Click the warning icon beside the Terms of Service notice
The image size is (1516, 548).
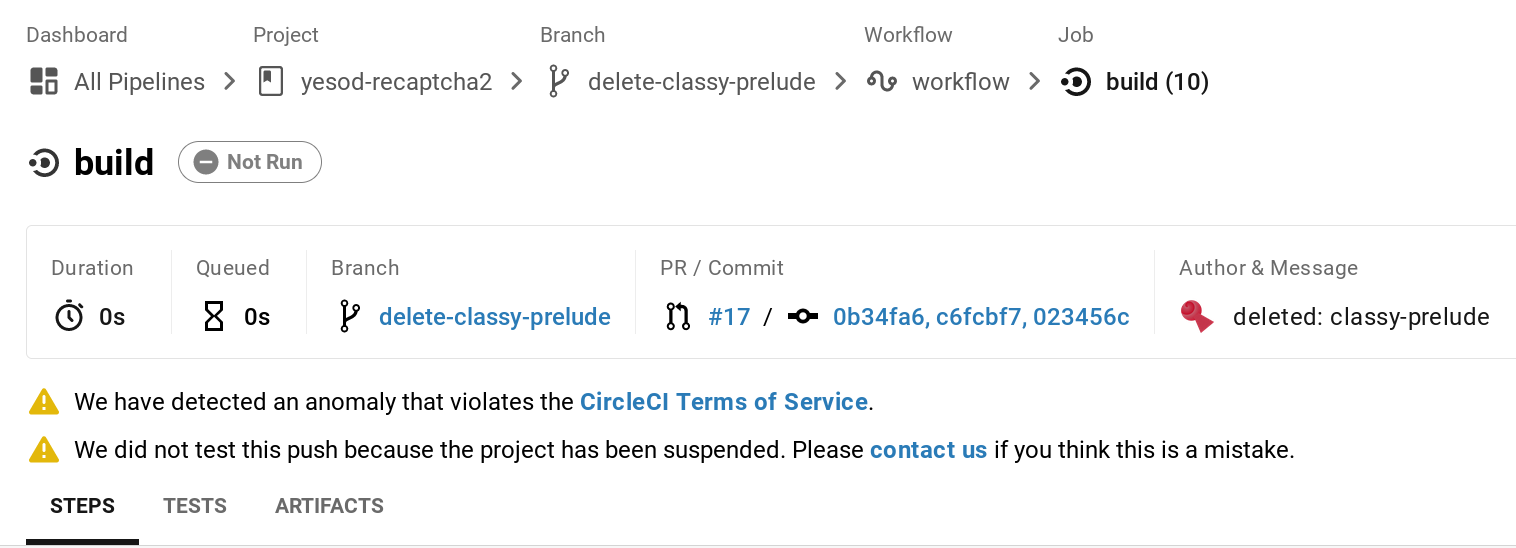44,402
